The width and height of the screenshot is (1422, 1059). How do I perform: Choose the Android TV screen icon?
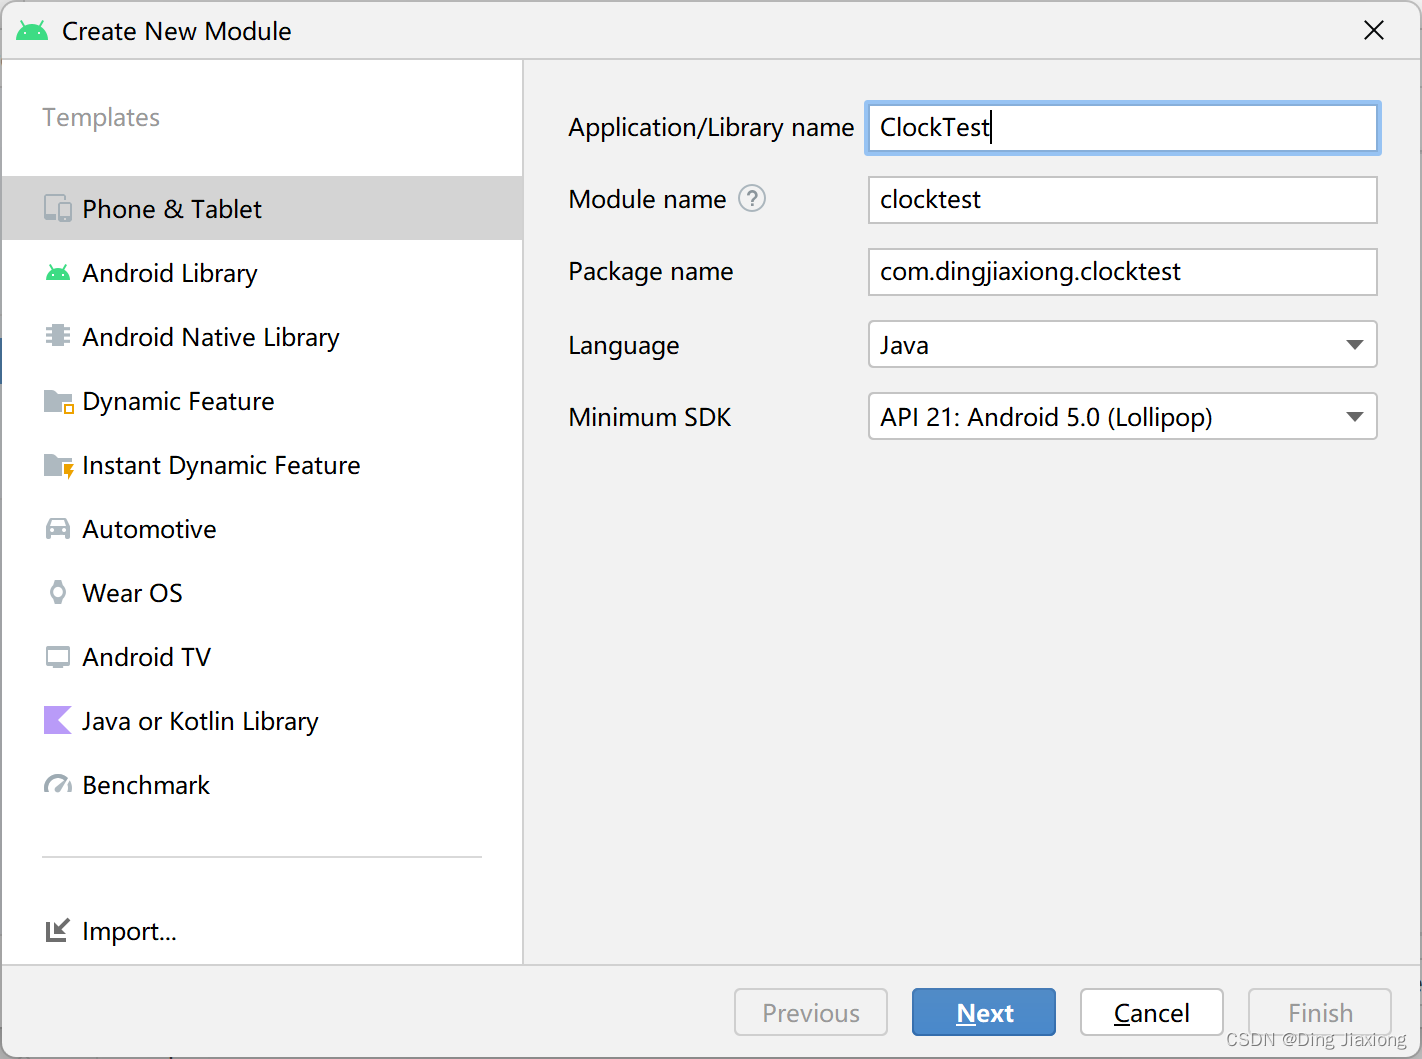coord(58,657)
